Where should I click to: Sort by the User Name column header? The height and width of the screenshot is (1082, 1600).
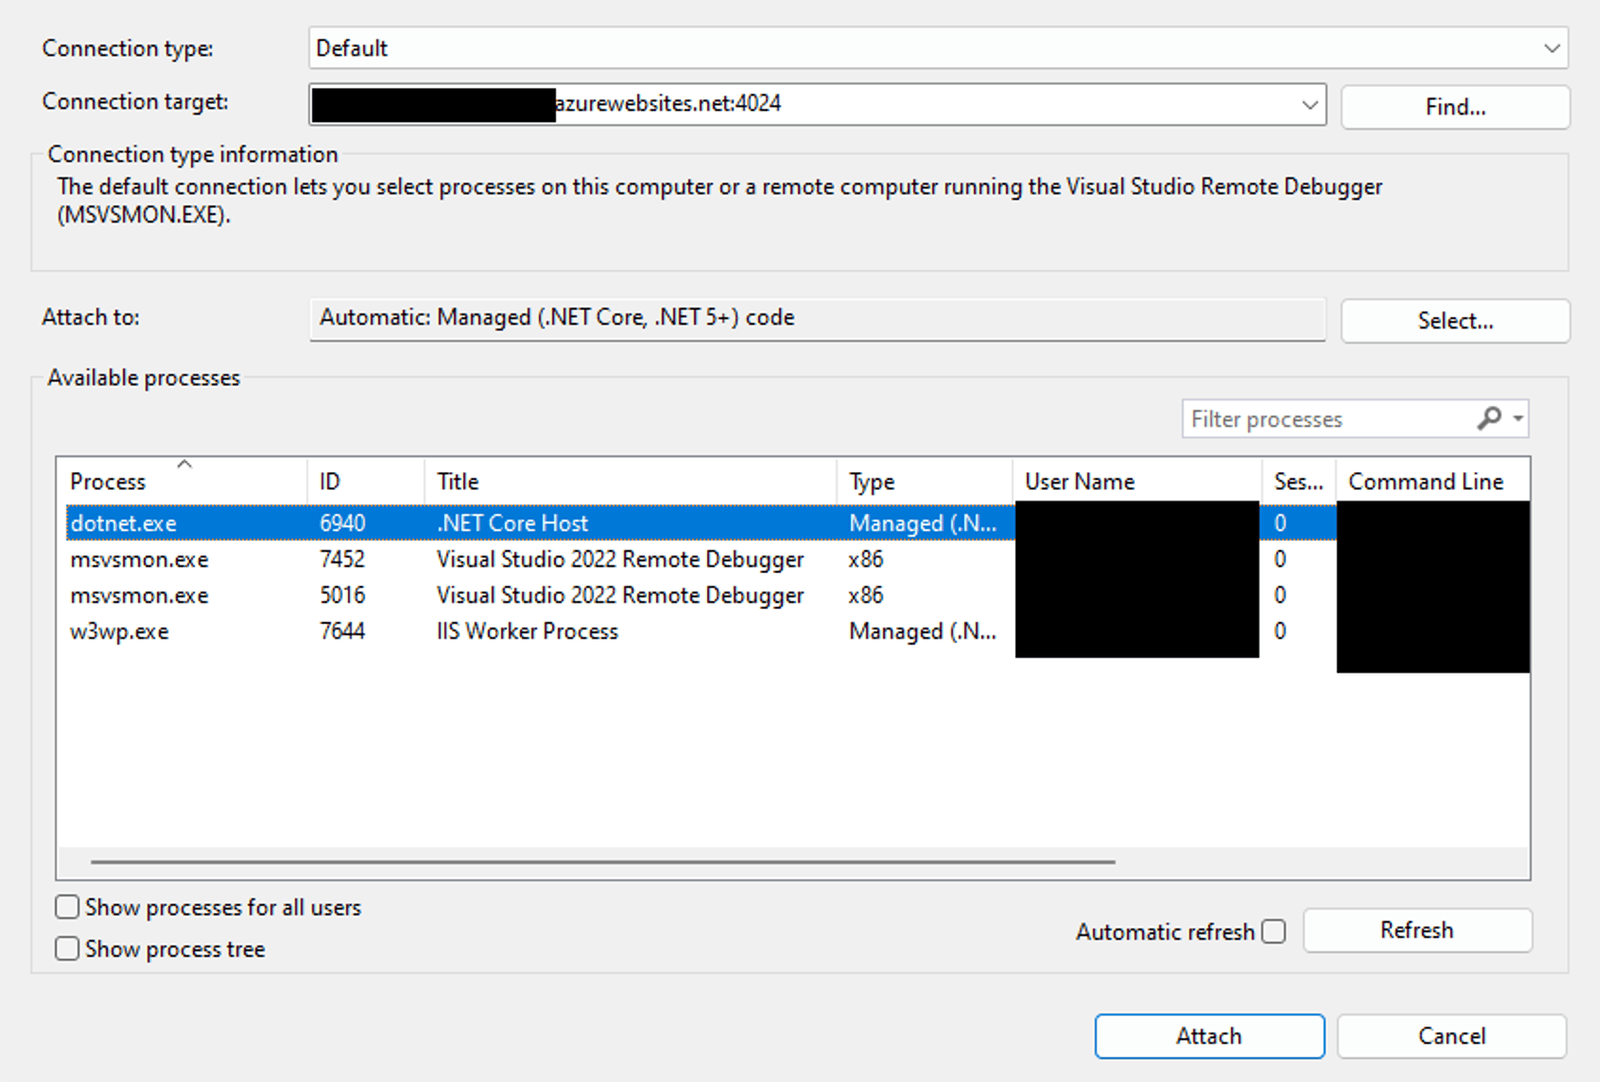pyautogui.click(x=1137, y=481)
